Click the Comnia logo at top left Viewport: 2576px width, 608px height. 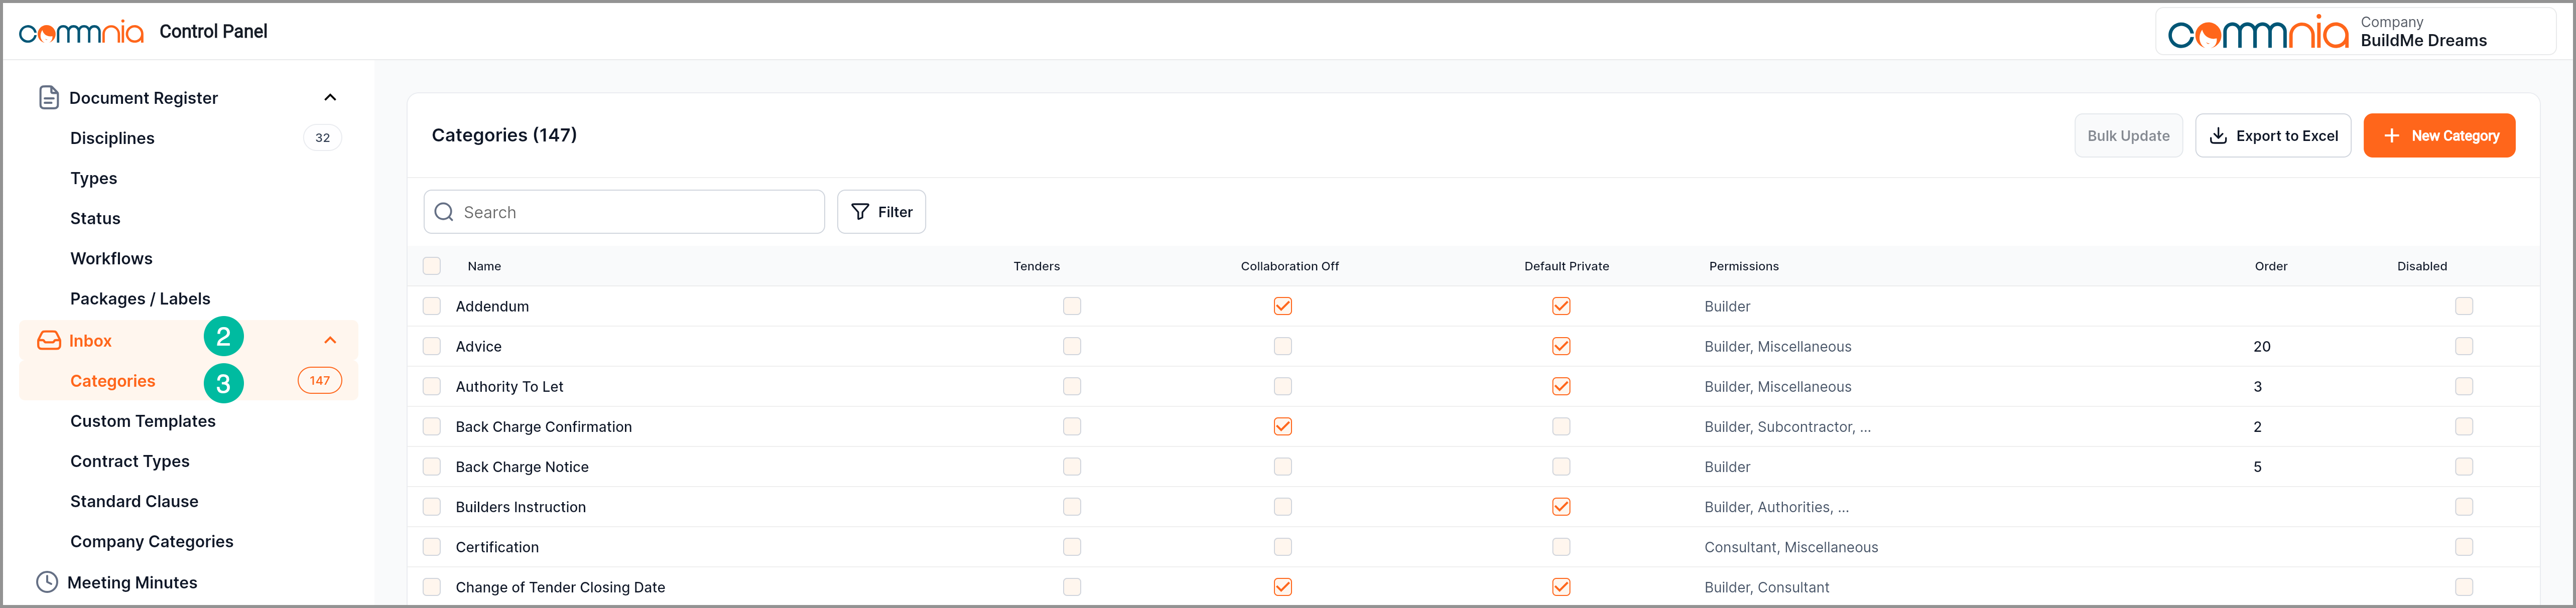[x=82, y=32]
